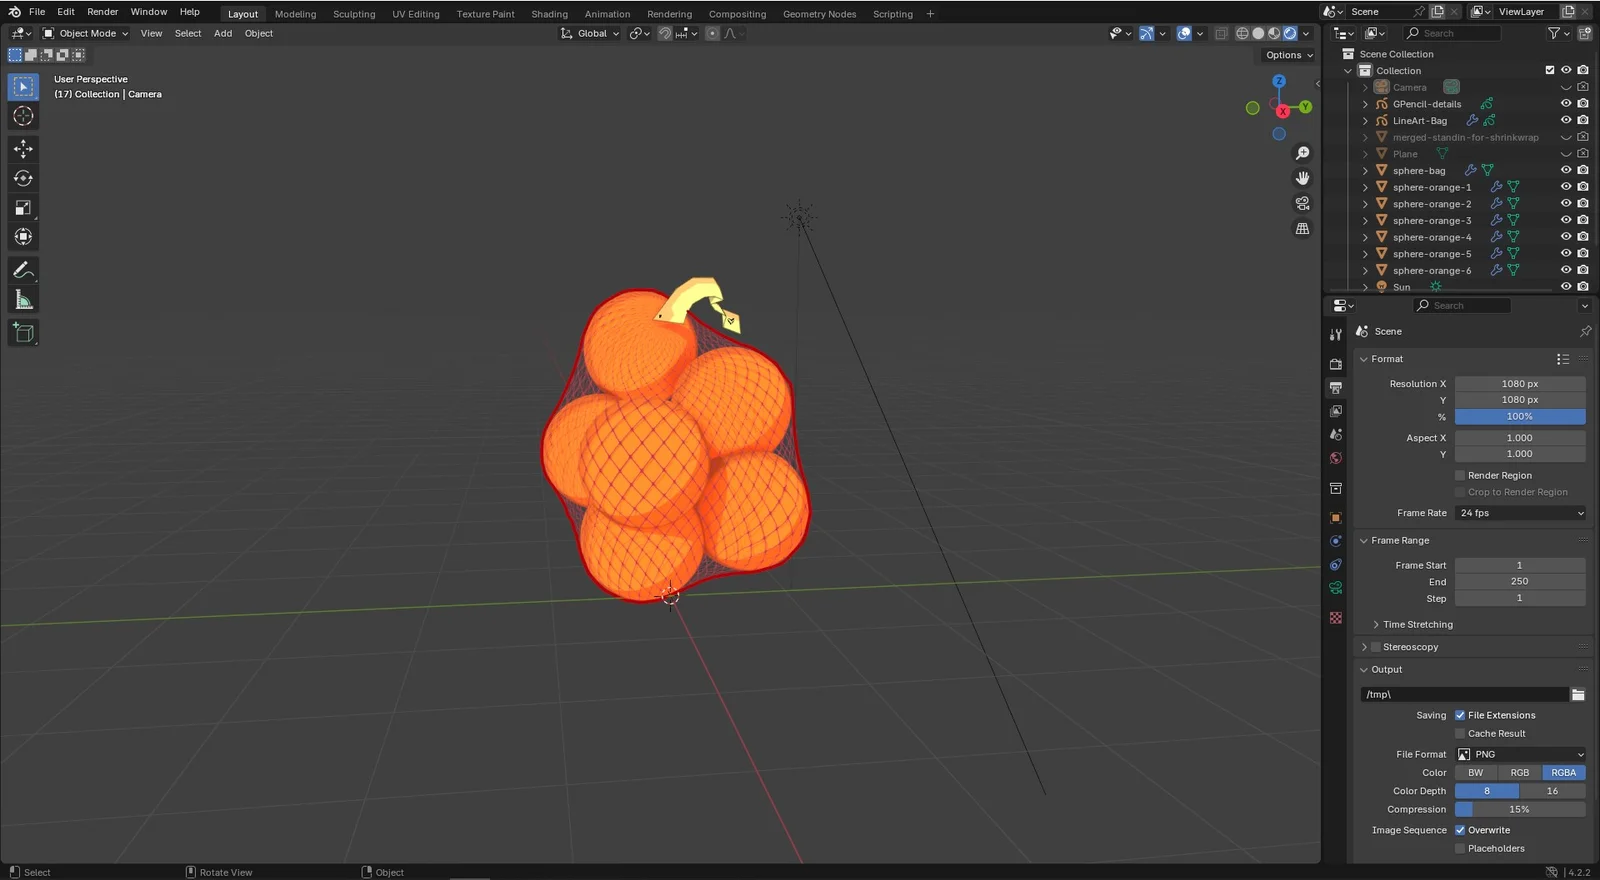Image resolution: width=1600 pixels, height=880 pixels.
Task: Activate the Annotate pencil tool
Action: (23, 271)
